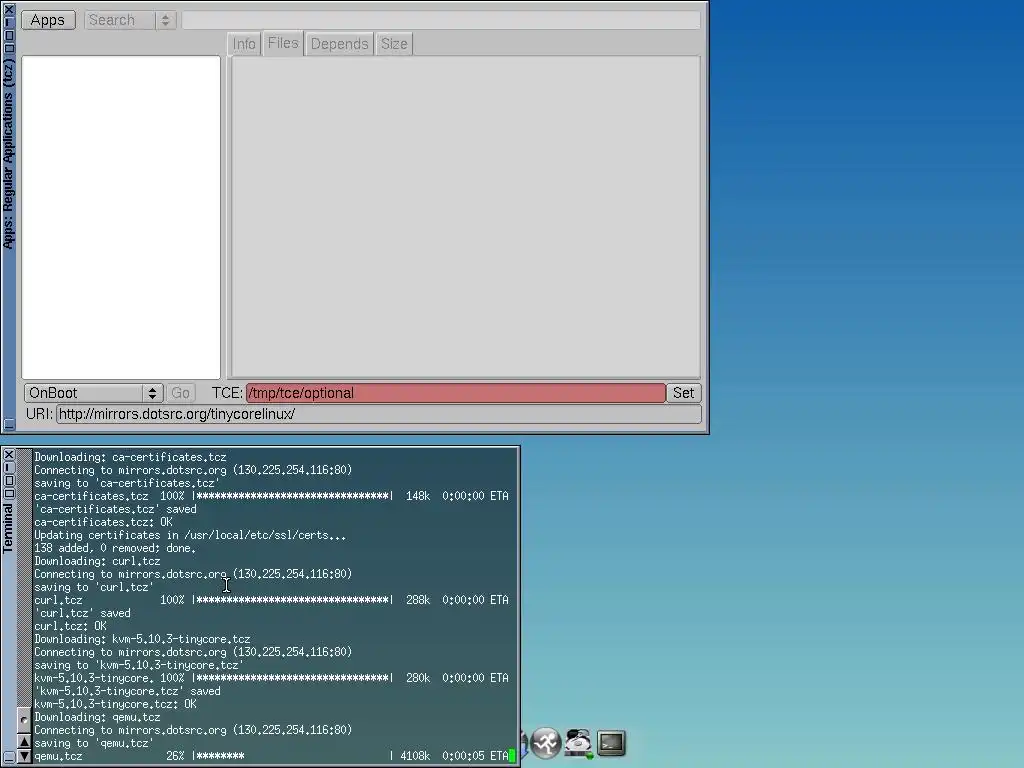Switch to the Info tab
The image size is (1024, 768).
coord(244,44)
